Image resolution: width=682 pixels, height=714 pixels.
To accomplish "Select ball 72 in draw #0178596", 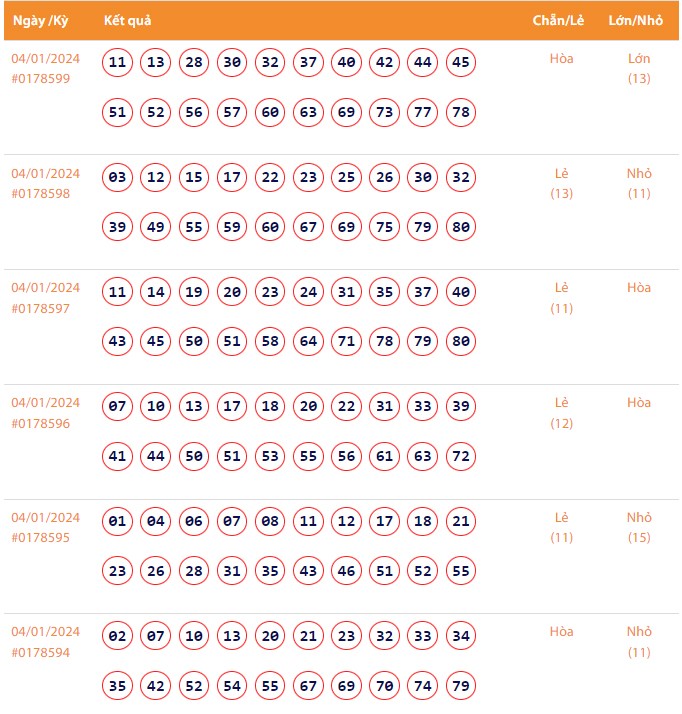I will click(x=461, y=456).
